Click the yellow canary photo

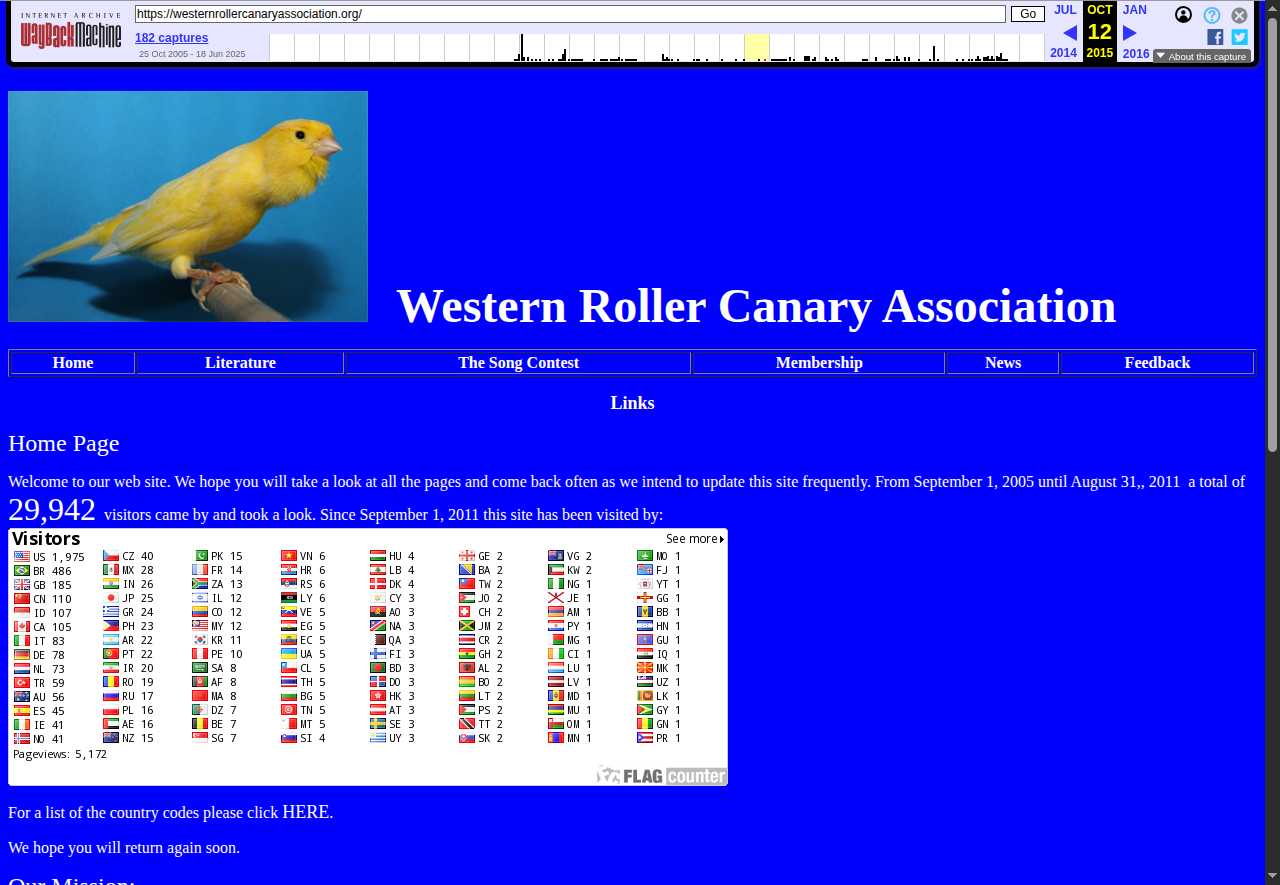point(188,207)
